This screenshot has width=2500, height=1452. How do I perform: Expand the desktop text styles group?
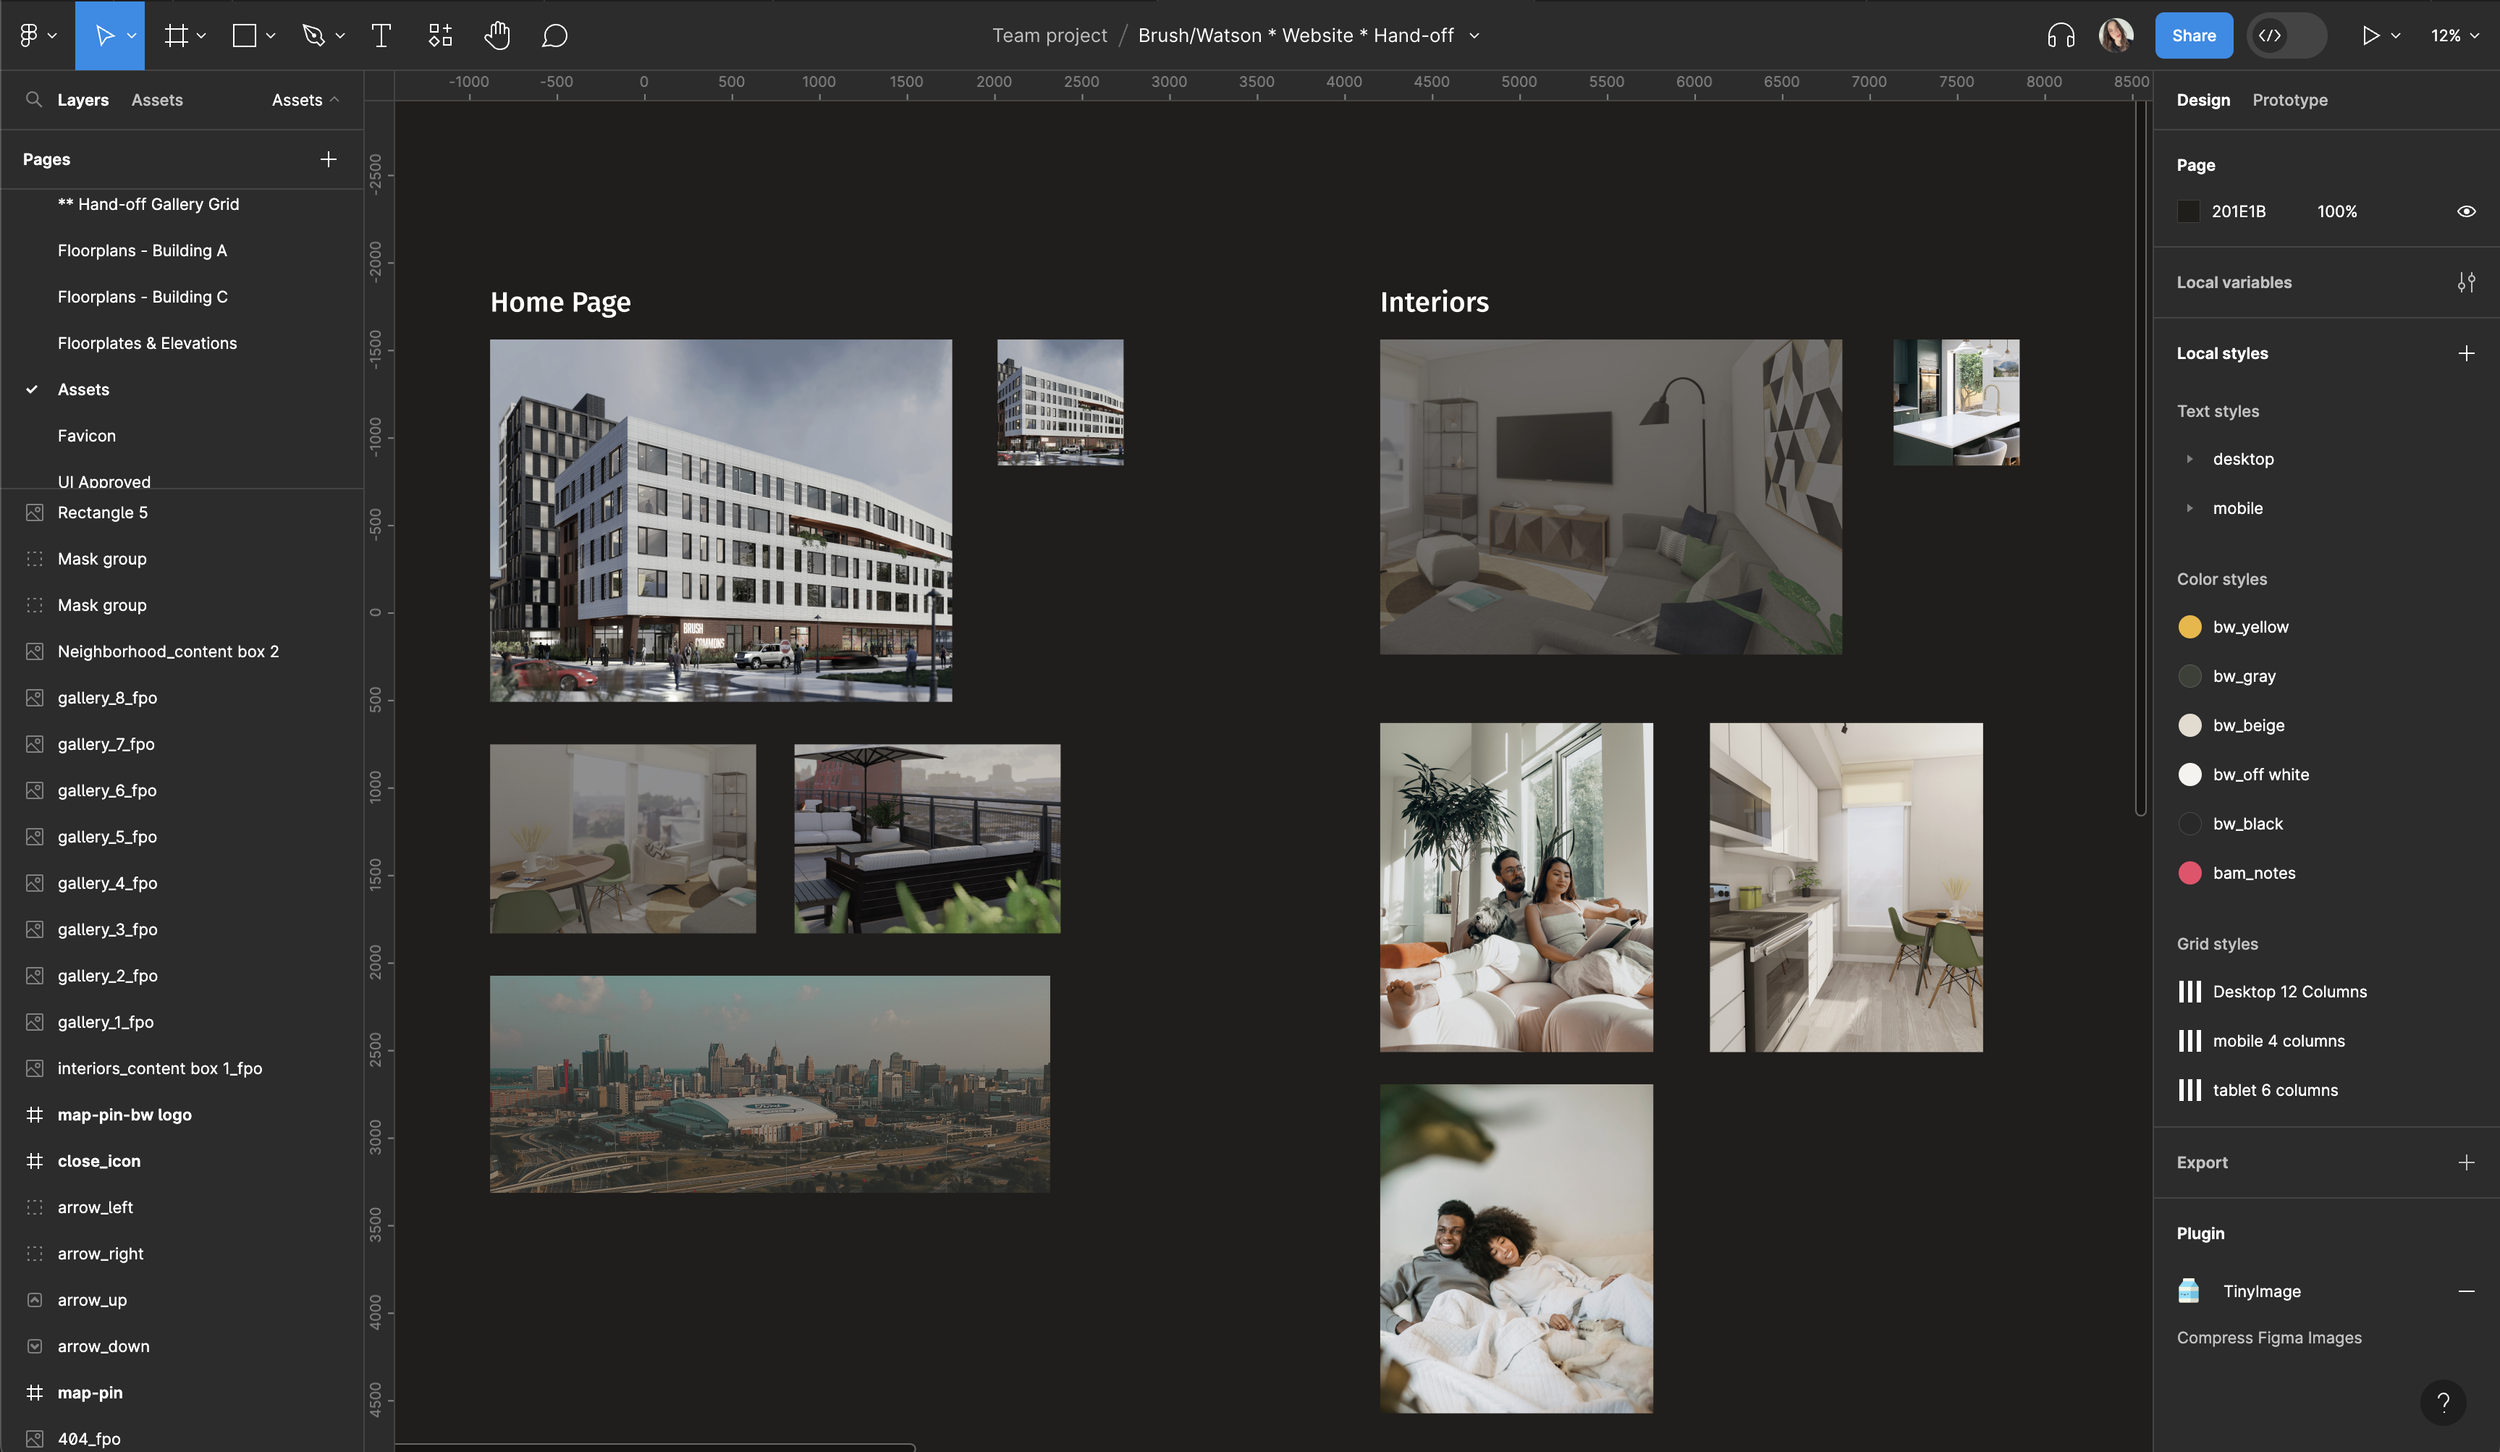coord(2189,459)
